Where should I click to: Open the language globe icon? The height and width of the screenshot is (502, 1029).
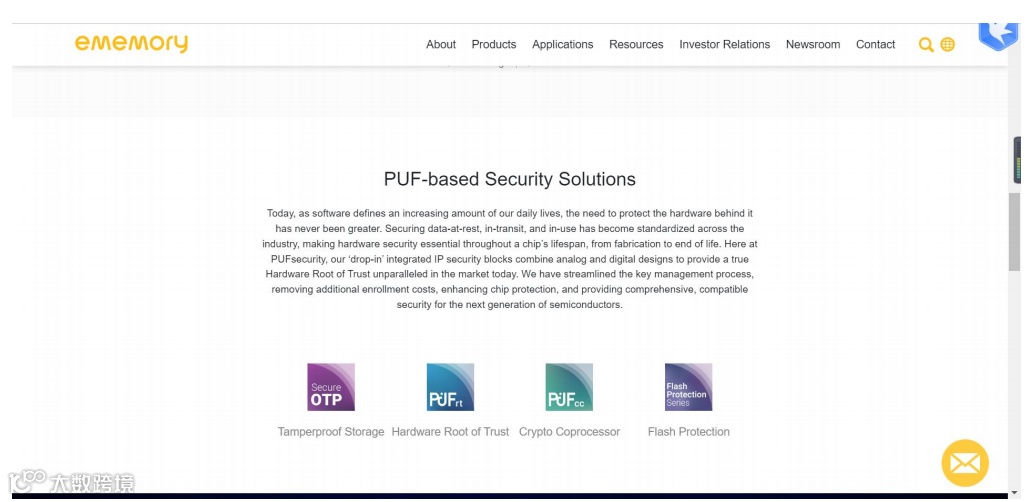tap(948, 45)
